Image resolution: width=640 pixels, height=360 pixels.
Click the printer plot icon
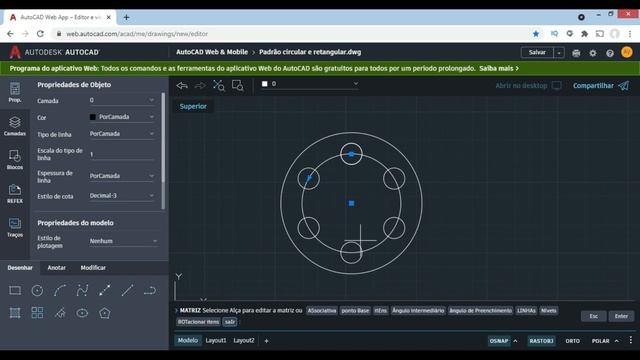[x=576, y=53]
